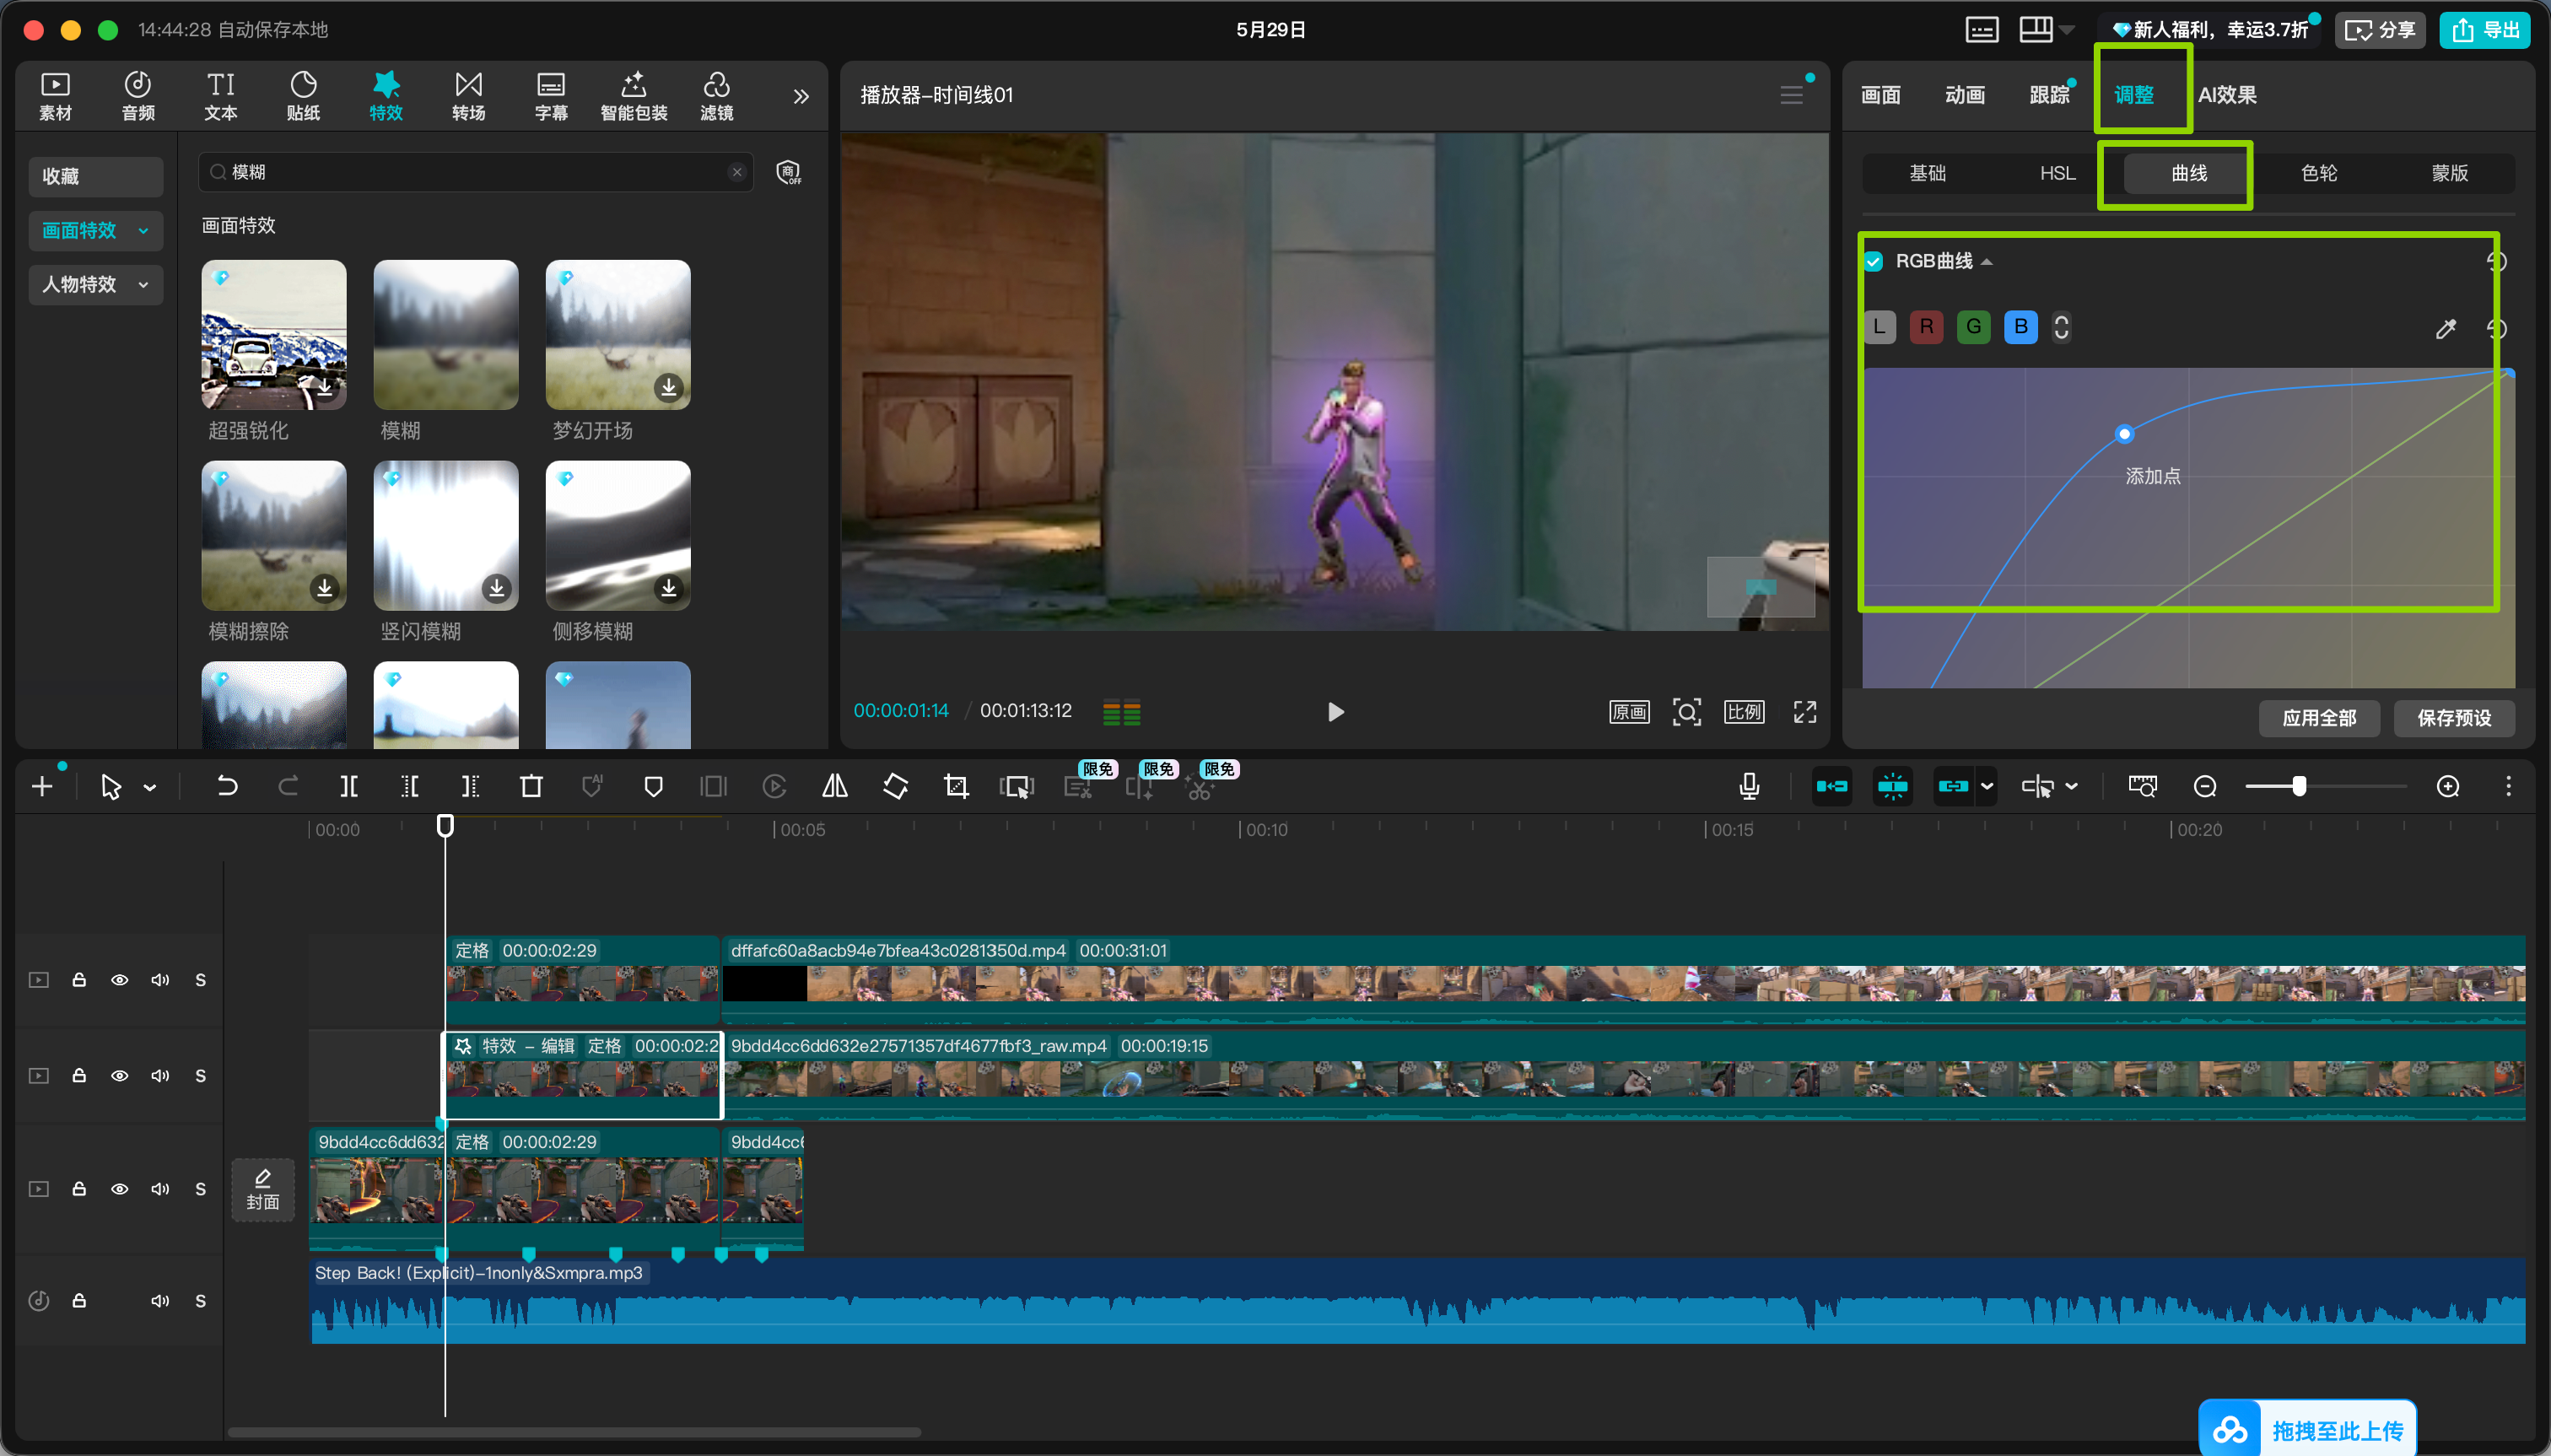Click the 保存预设 button
The width and height of the screenshot is (2551, 1456).
[x=2454, y=718]
